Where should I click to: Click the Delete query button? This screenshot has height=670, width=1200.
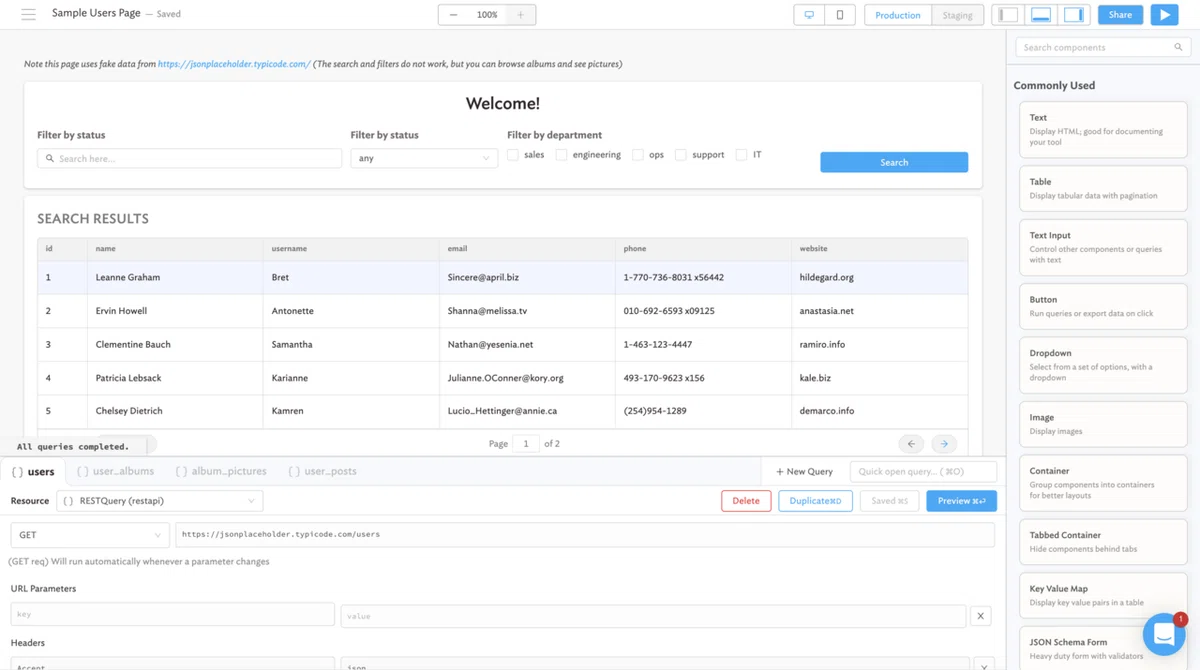tap(746, 501)
